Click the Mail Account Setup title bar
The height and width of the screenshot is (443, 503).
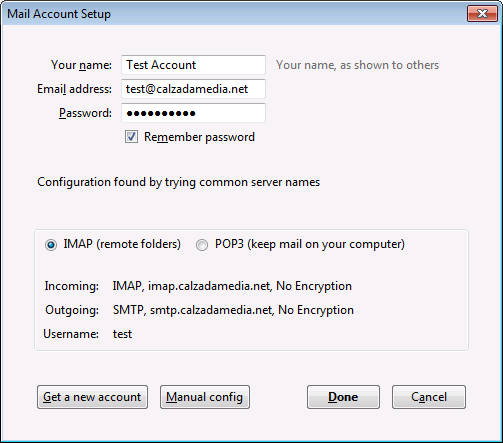pyautogui.click(x=233, y=14)
